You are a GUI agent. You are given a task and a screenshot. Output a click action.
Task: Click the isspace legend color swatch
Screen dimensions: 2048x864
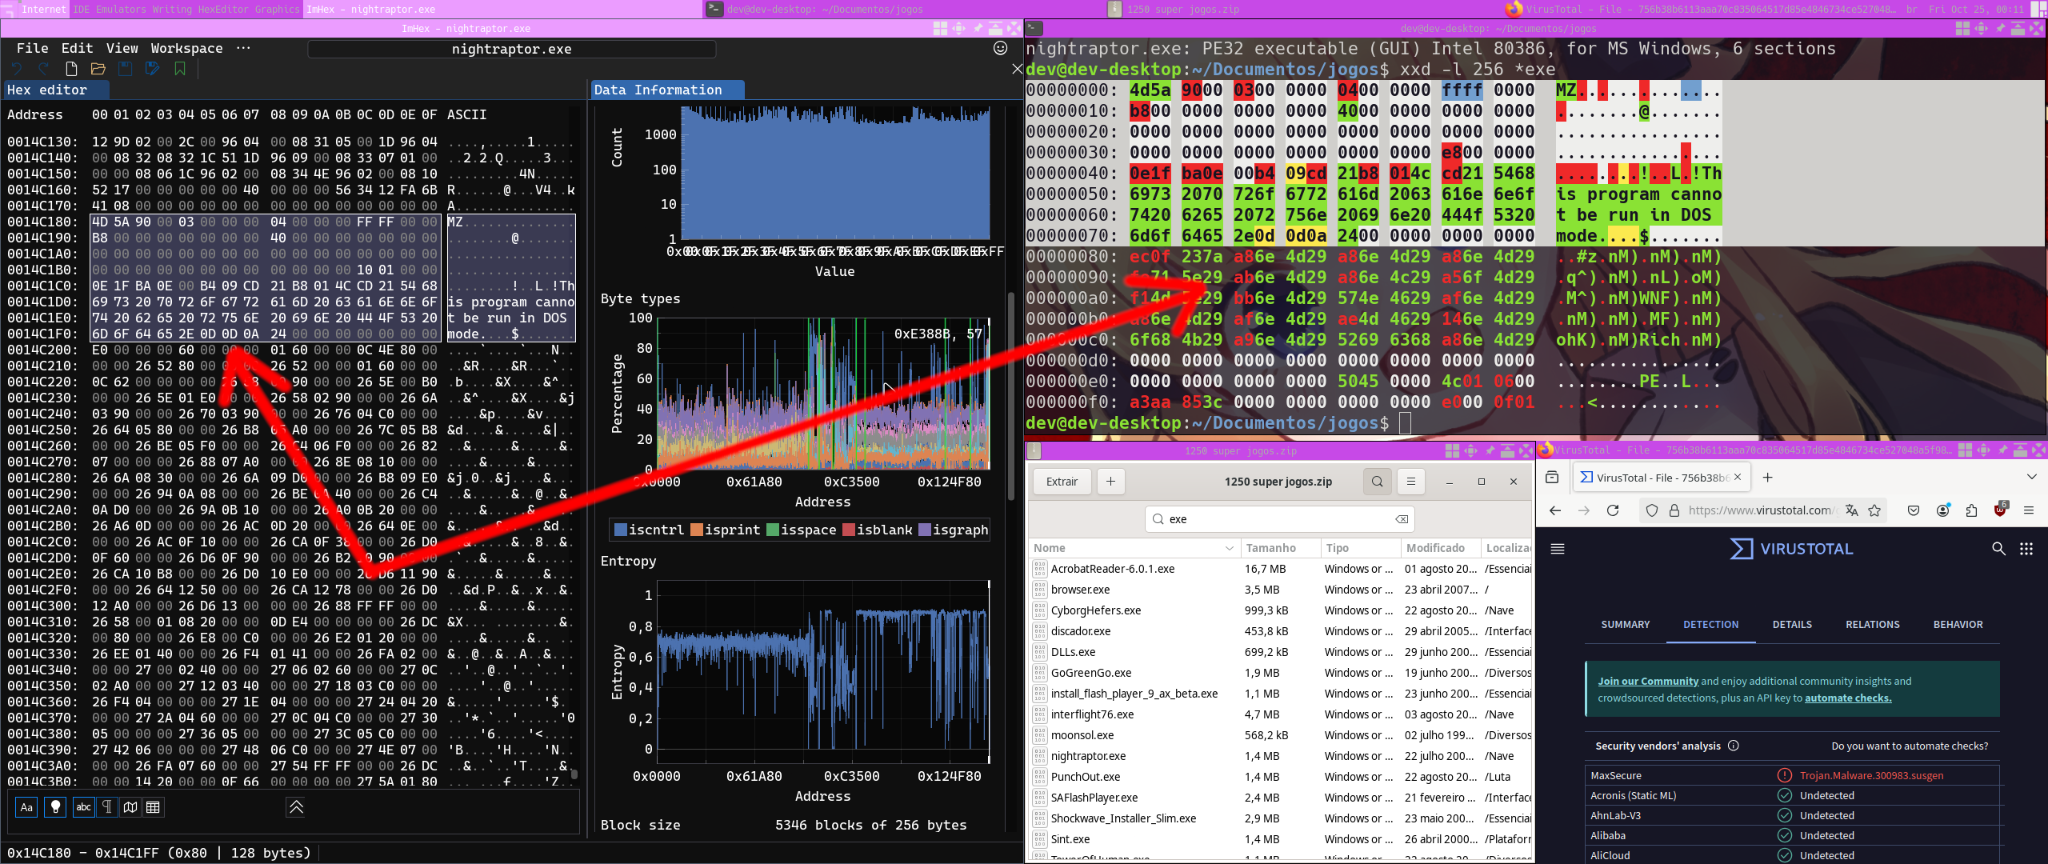(x=773, y=530)
